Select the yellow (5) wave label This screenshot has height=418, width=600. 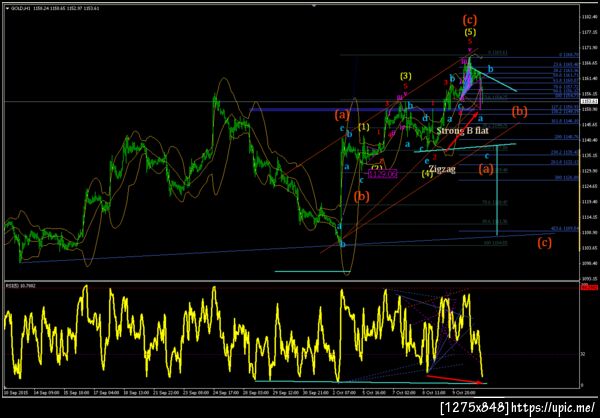470,33
